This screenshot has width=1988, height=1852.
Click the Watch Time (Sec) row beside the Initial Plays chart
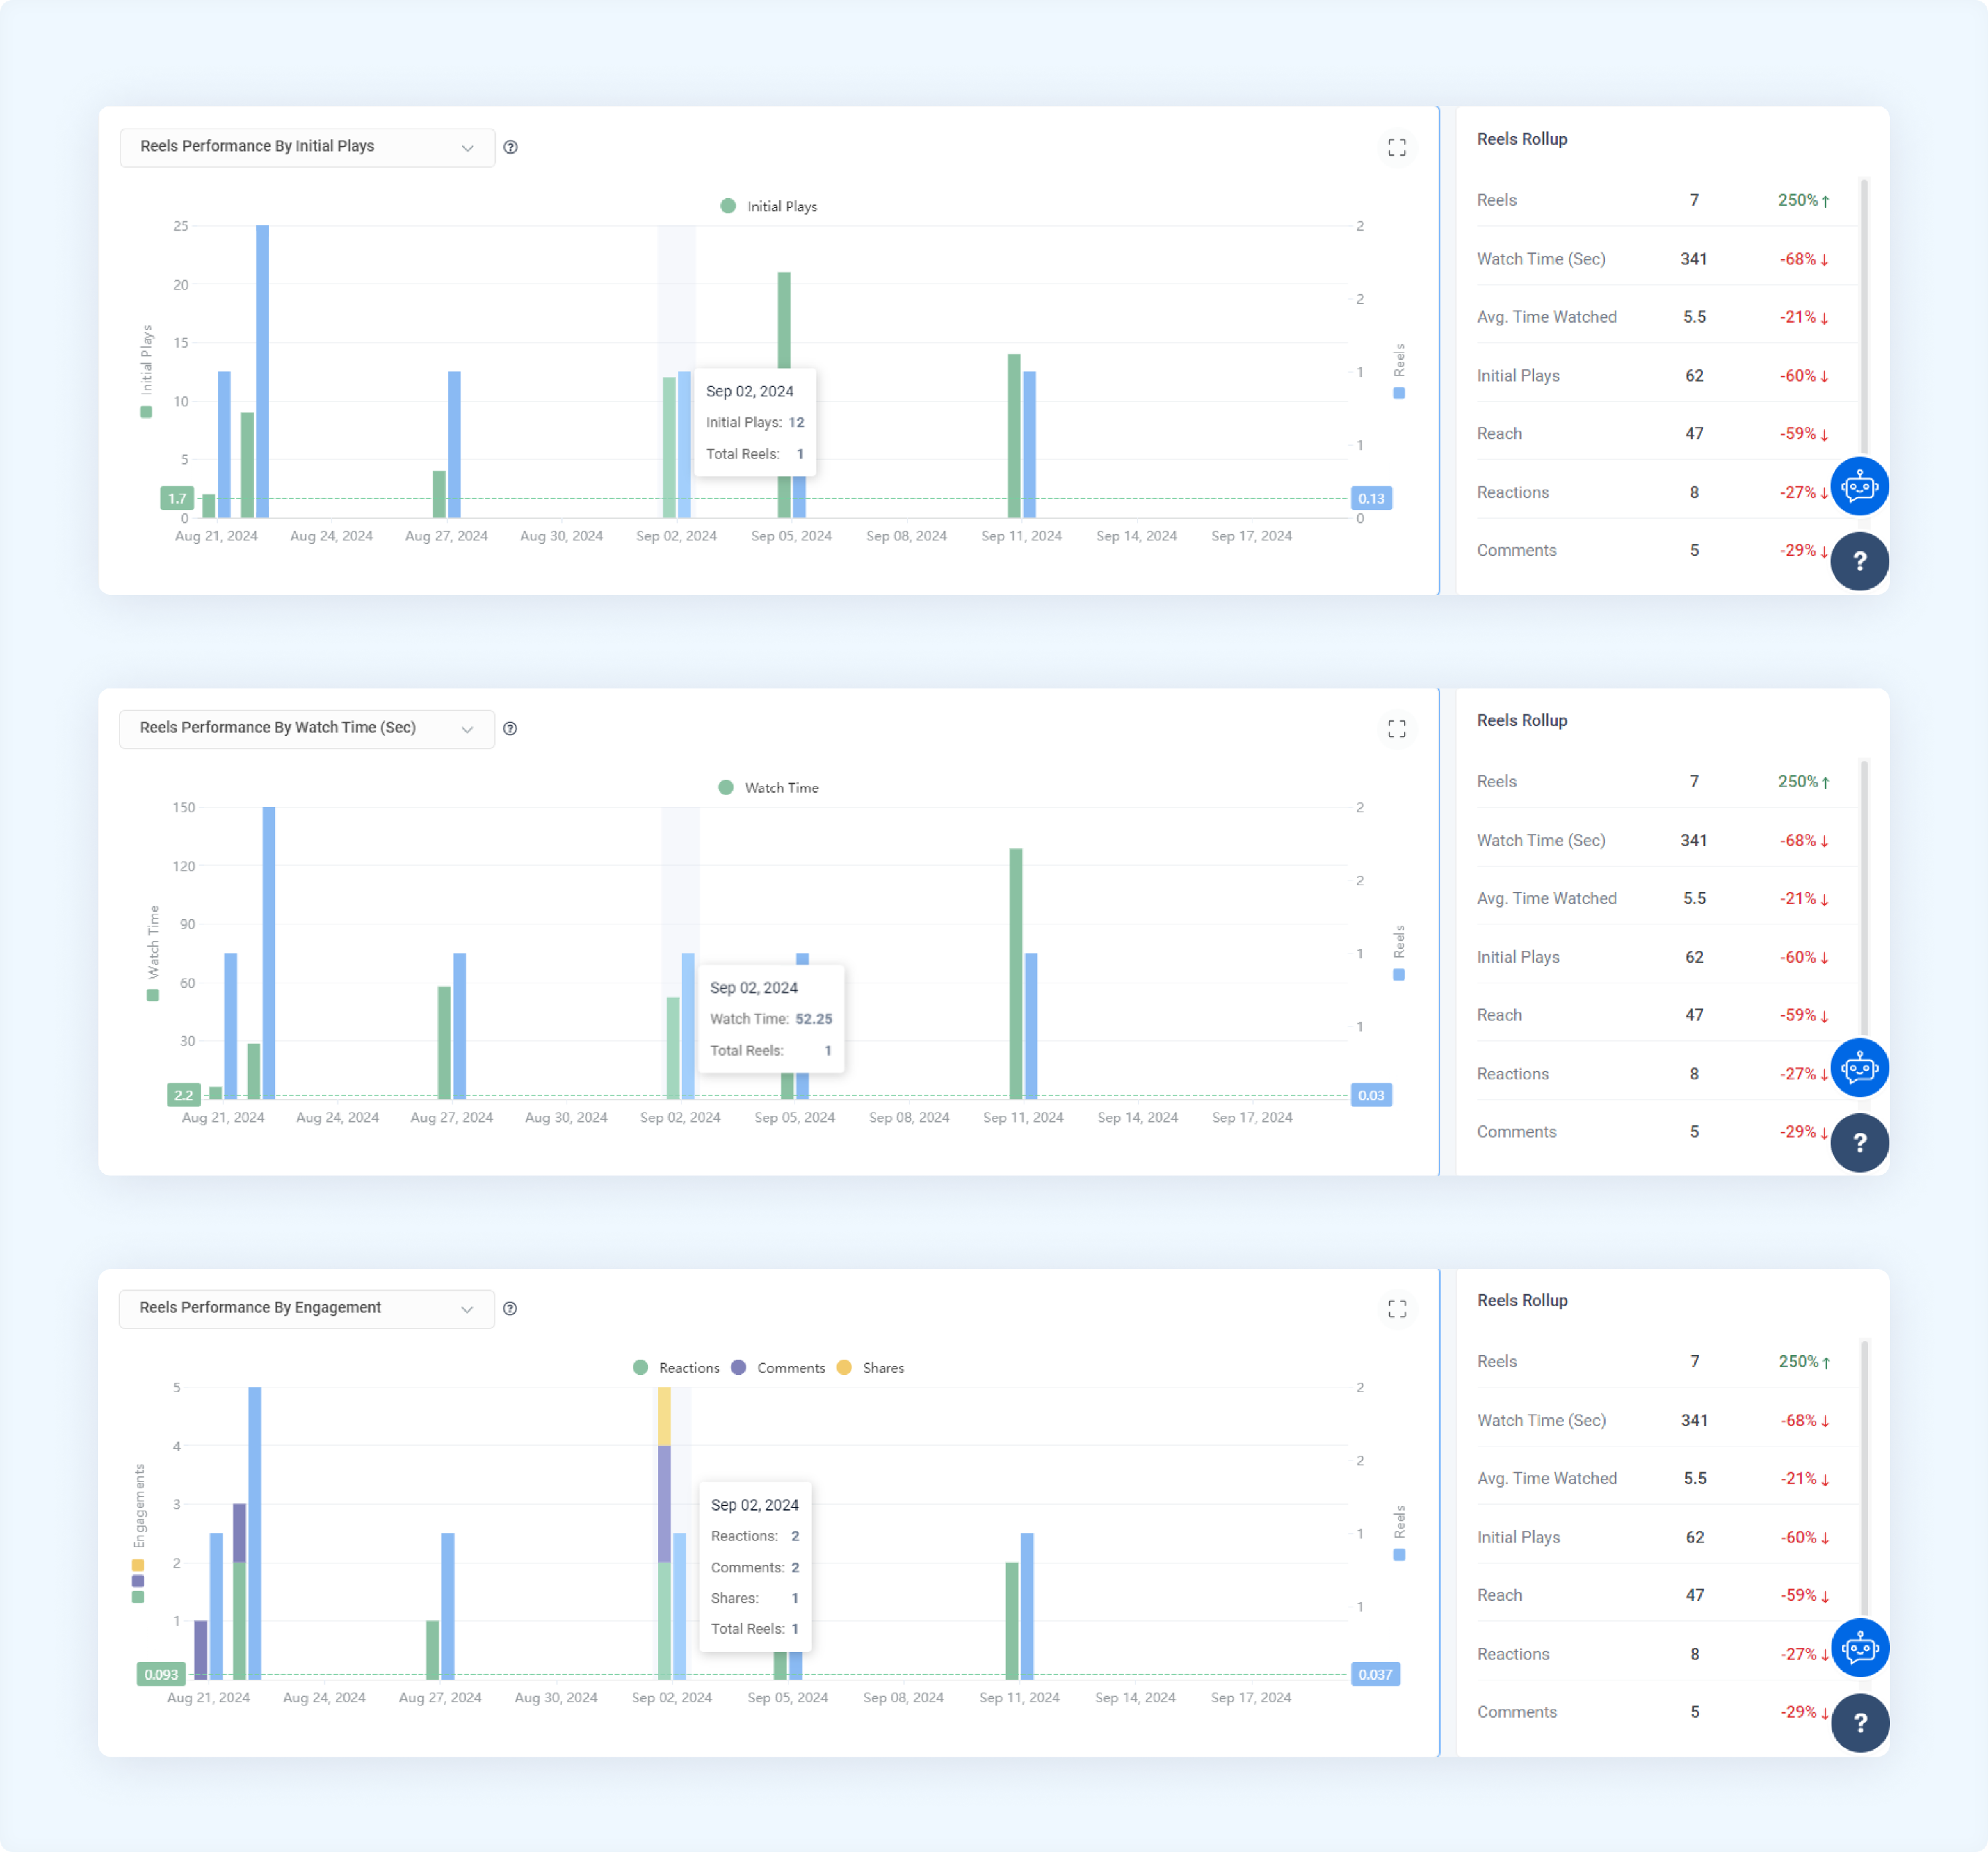[1666, 259]
